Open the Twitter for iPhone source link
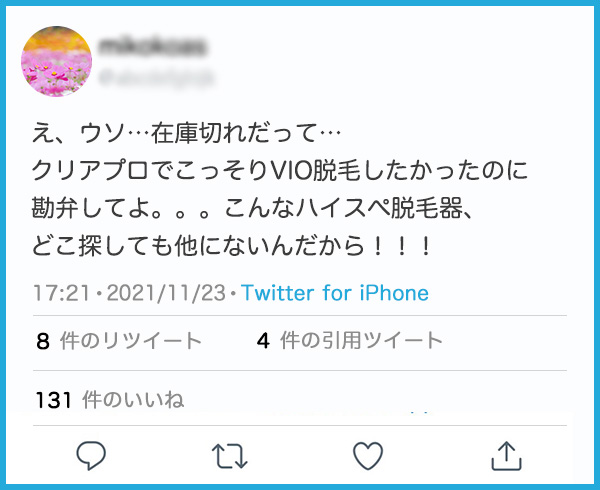 point(335,293)
